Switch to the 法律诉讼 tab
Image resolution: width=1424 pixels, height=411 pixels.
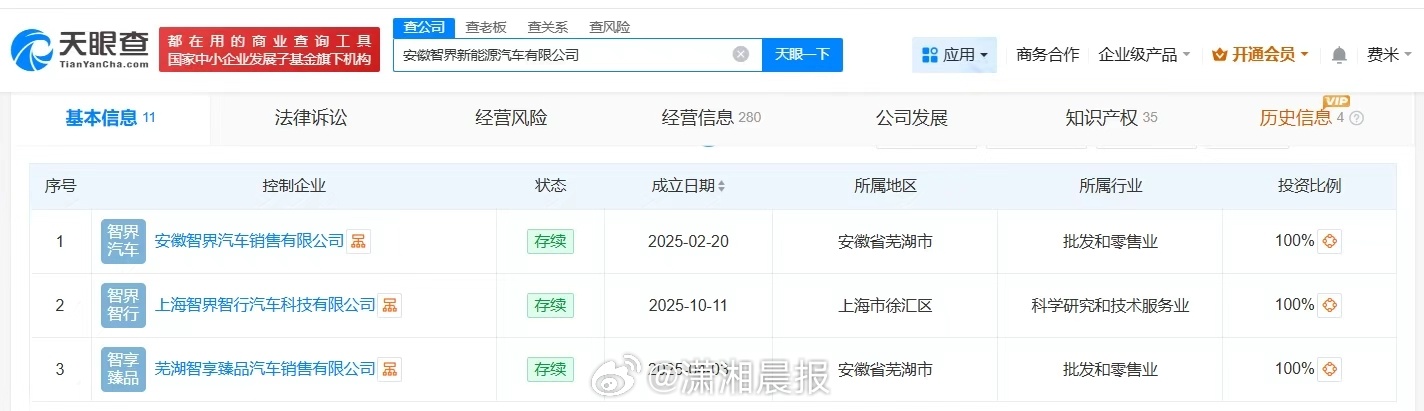pos(311,118)
